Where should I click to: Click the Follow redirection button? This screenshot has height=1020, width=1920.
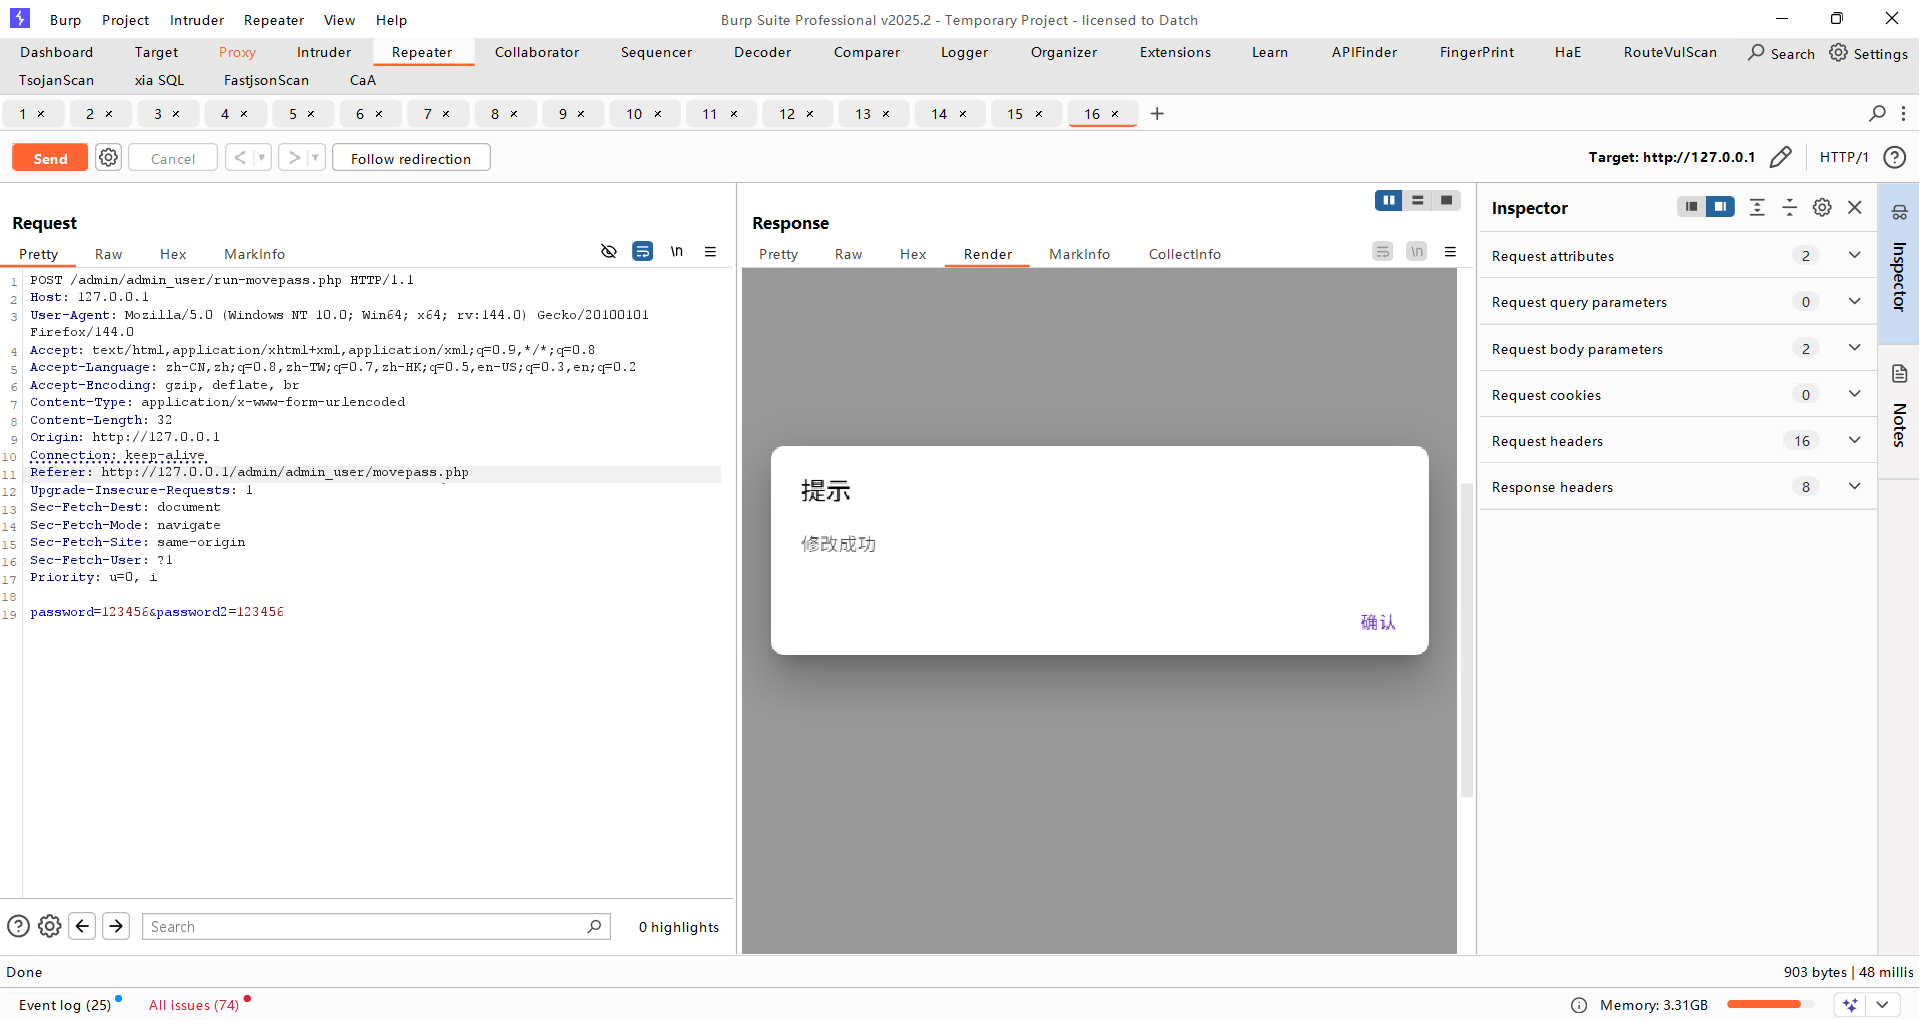(410, 159)
